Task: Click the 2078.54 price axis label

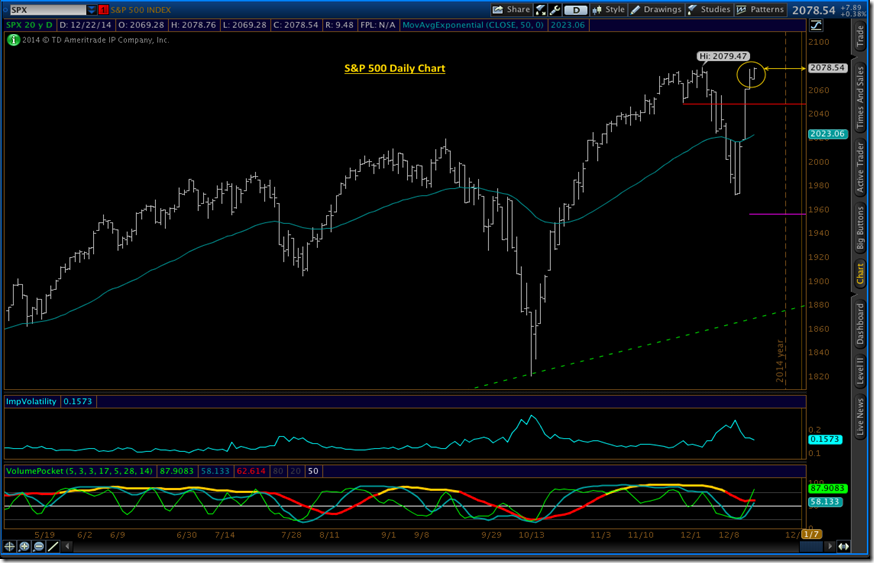Action: coord(828,68)
